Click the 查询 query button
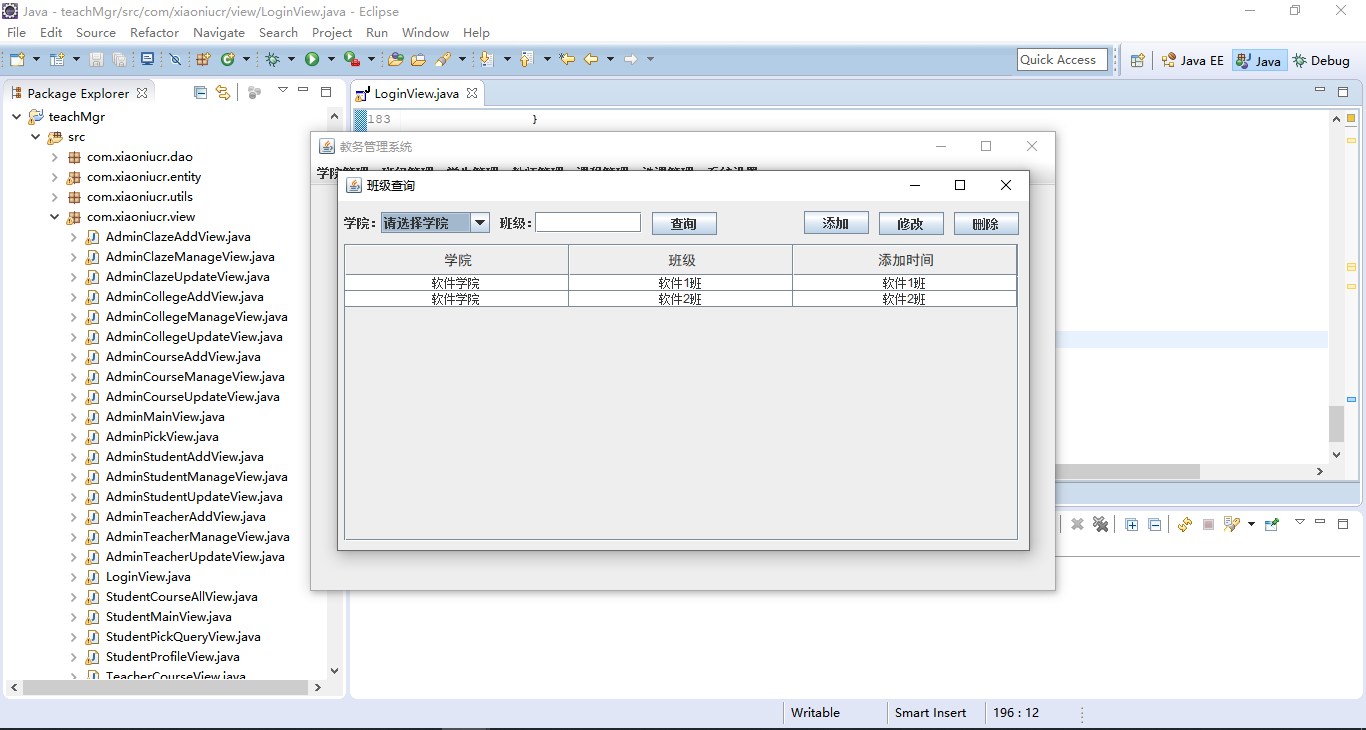The image size is (1366, 730). pyautogui.click(x=684, y=223)
